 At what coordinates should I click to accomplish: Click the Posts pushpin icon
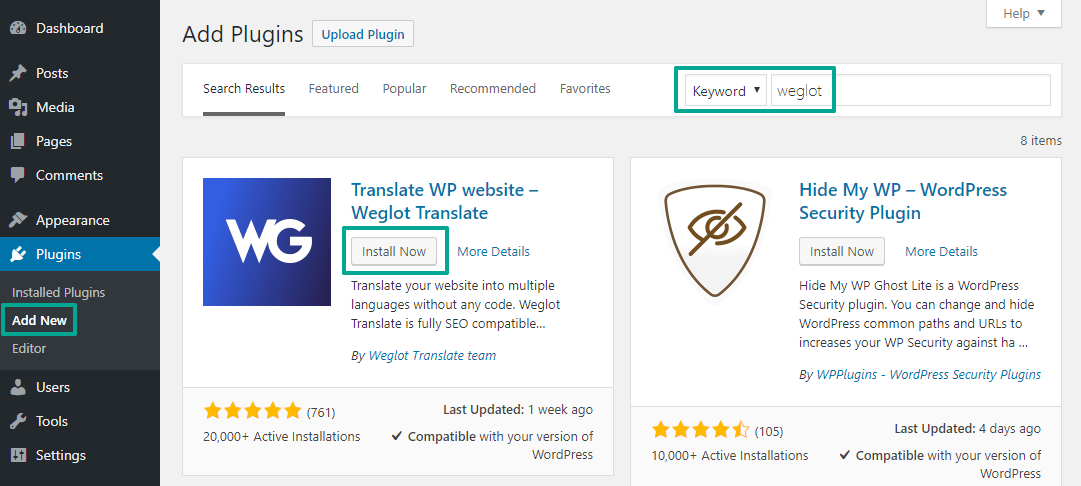click(x=18, y=73)
